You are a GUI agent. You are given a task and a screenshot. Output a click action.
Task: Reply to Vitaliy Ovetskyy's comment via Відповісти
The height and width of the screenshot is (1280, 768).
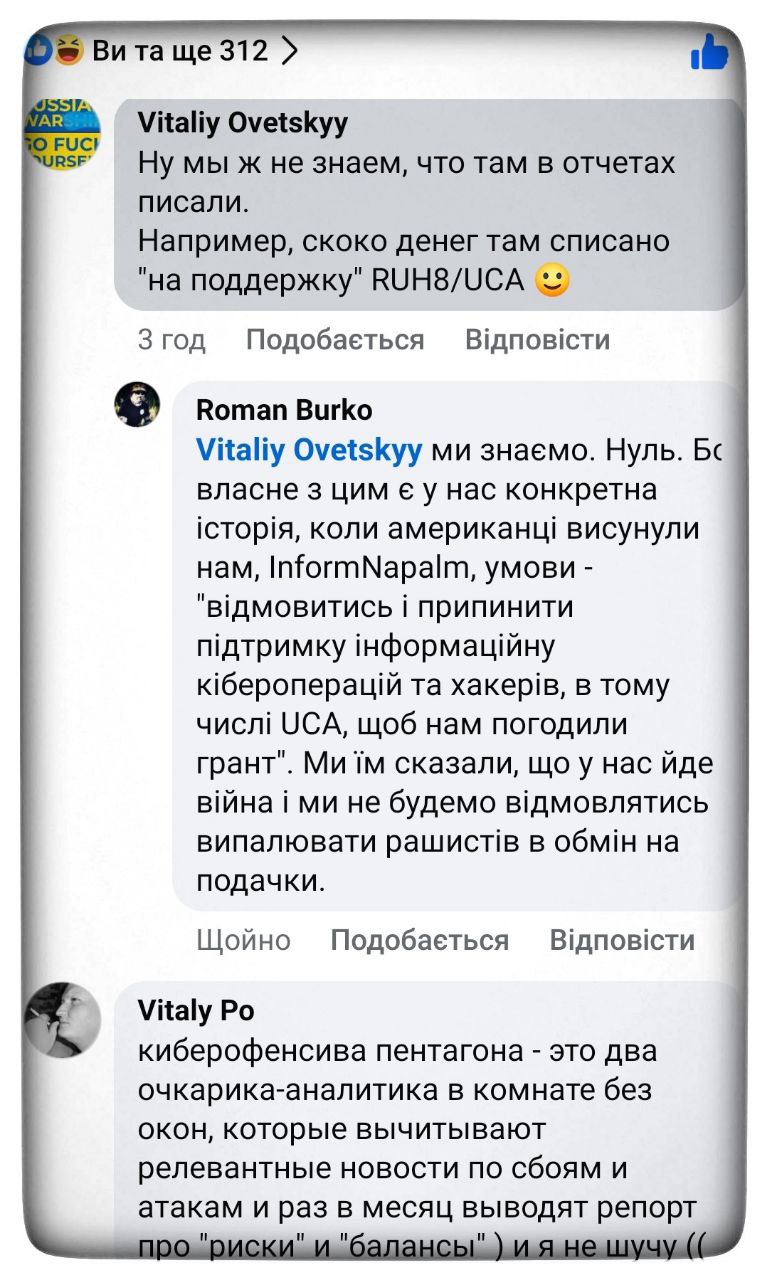tap(537, 340)
